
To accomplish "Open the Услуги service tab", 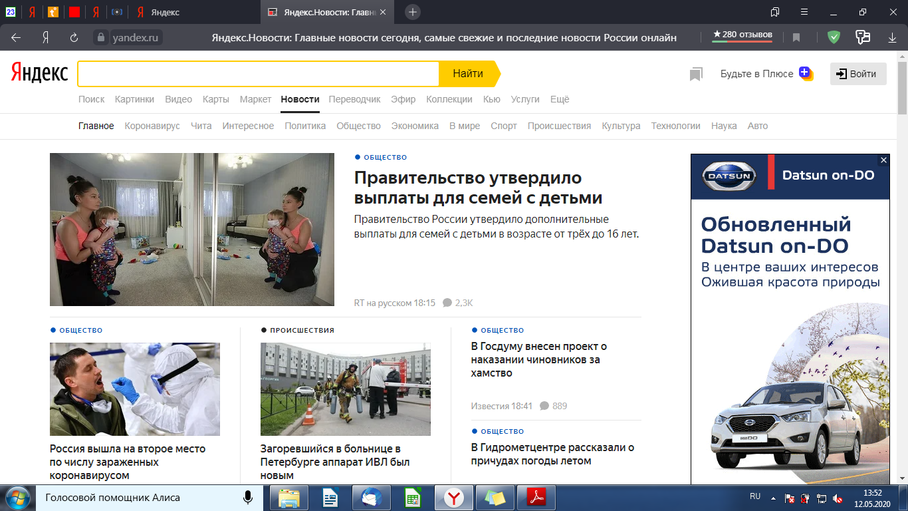I will point(525,99).
